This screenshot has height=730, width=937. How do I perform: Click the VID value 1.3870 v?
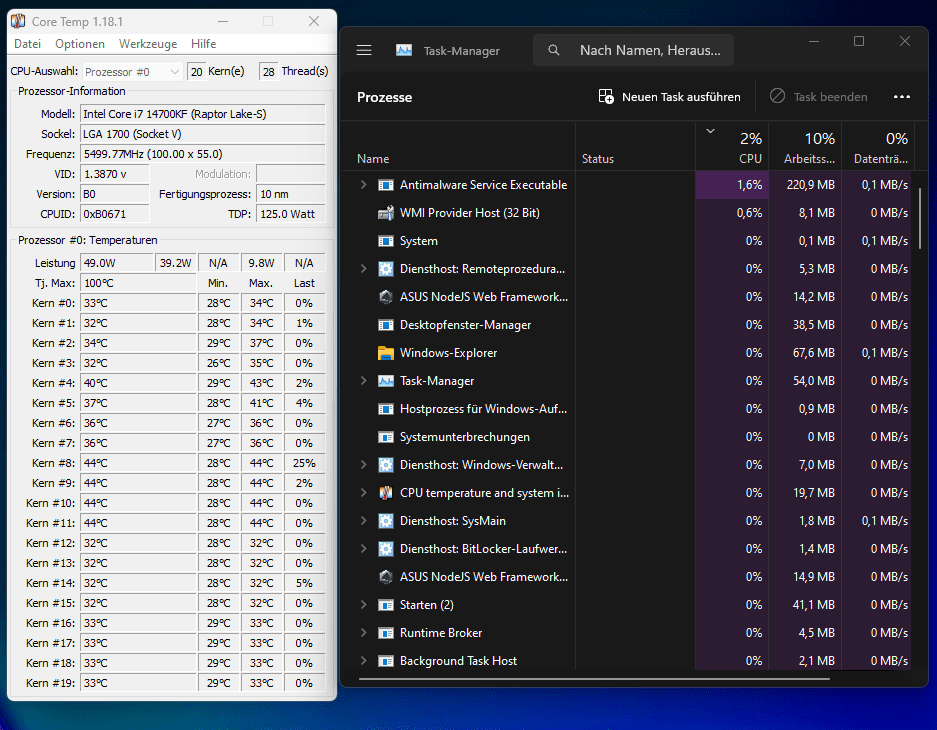114,174
